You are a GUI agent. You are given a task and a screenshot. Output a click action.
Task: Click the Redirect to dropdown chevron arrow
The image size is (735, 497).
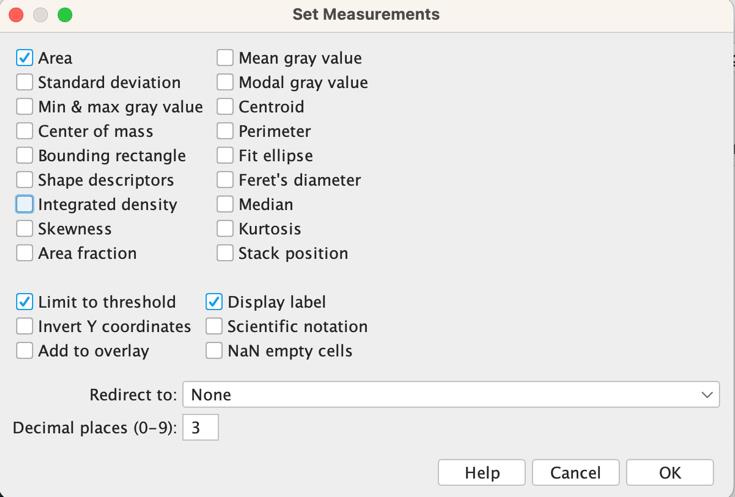tap(707, 395)
